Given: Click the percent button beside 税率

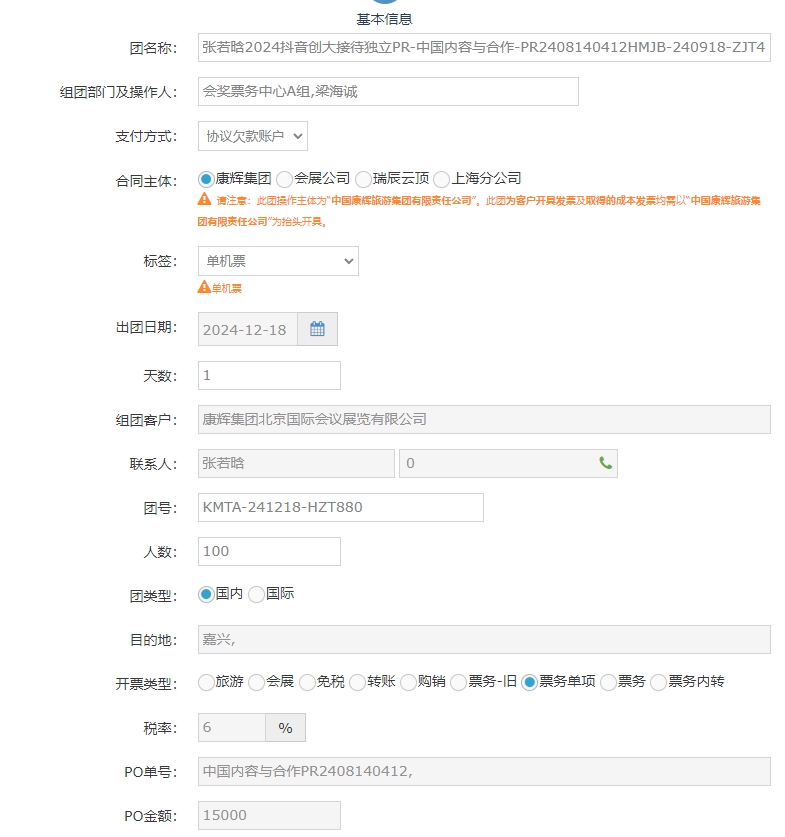Looking at the screenshot, I should coord(285,728).
